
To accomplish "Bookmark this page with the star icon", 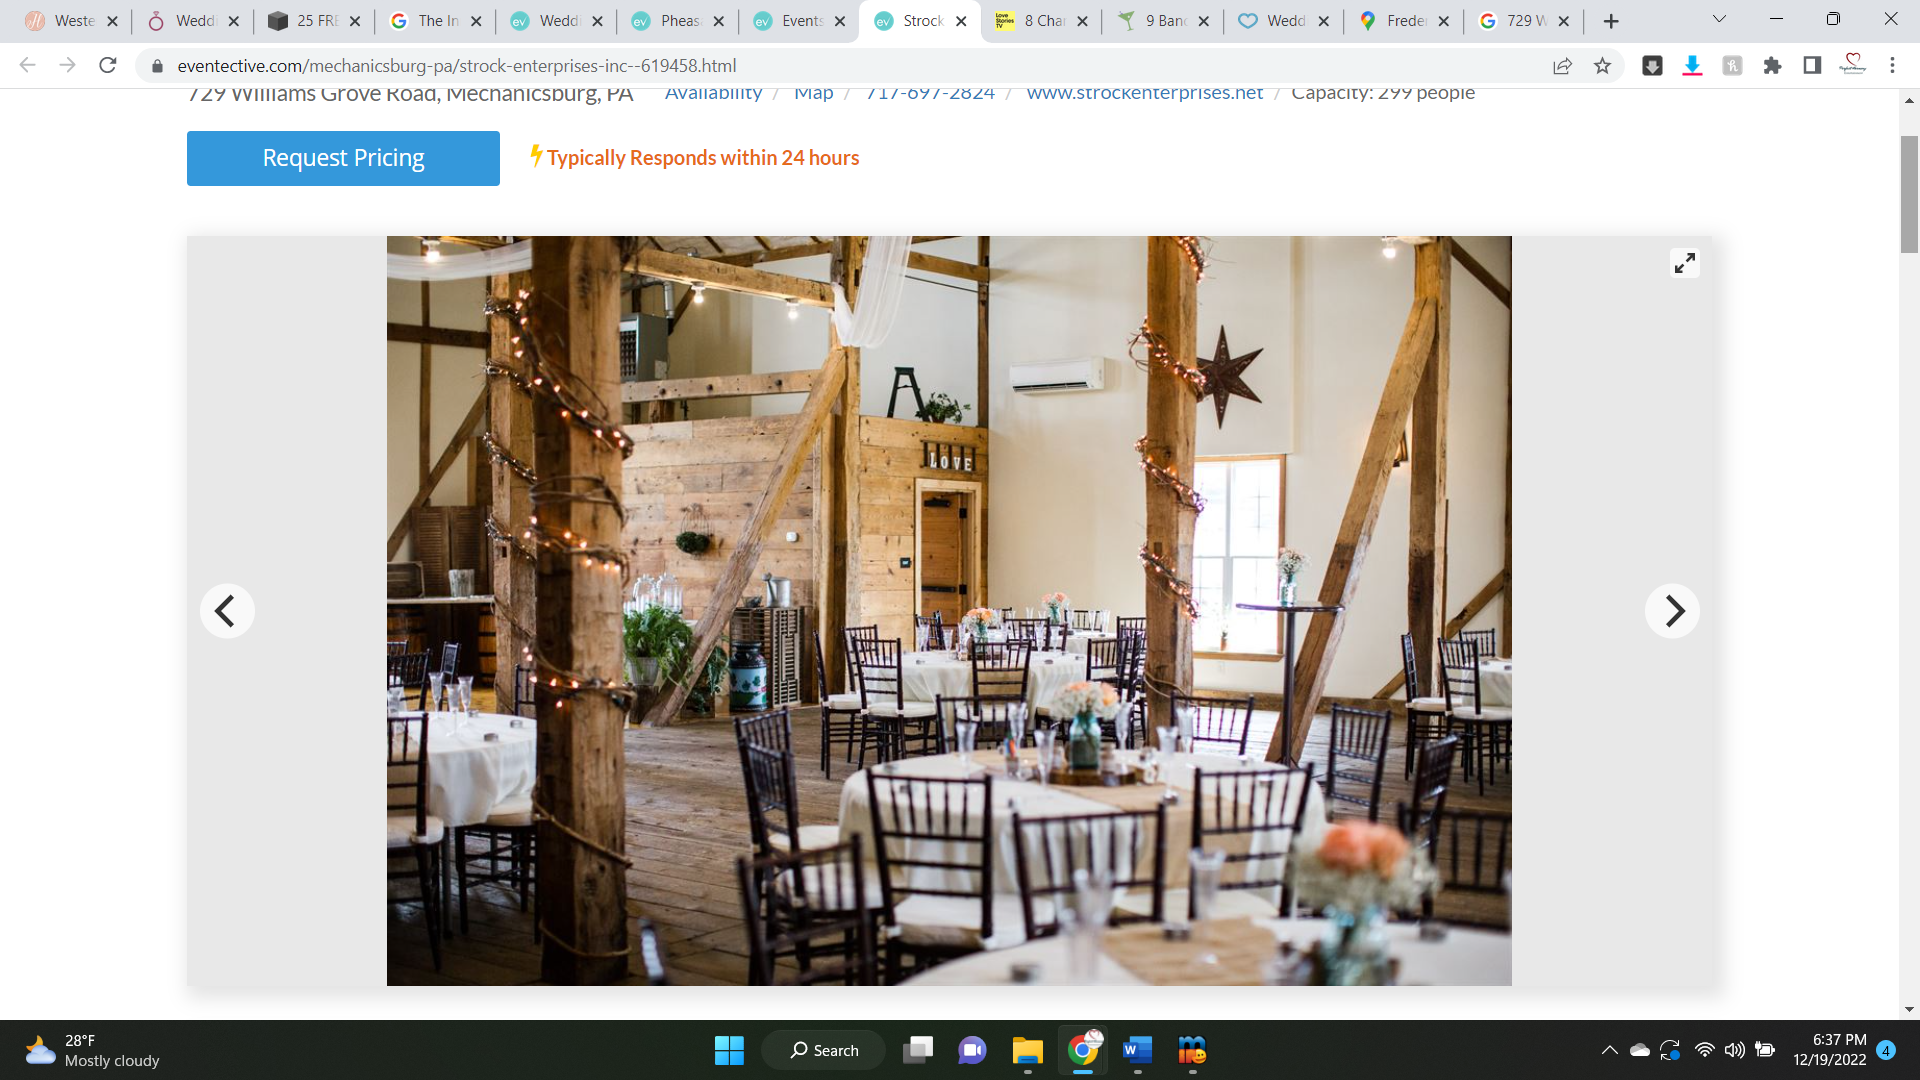I will point(1603,66).
